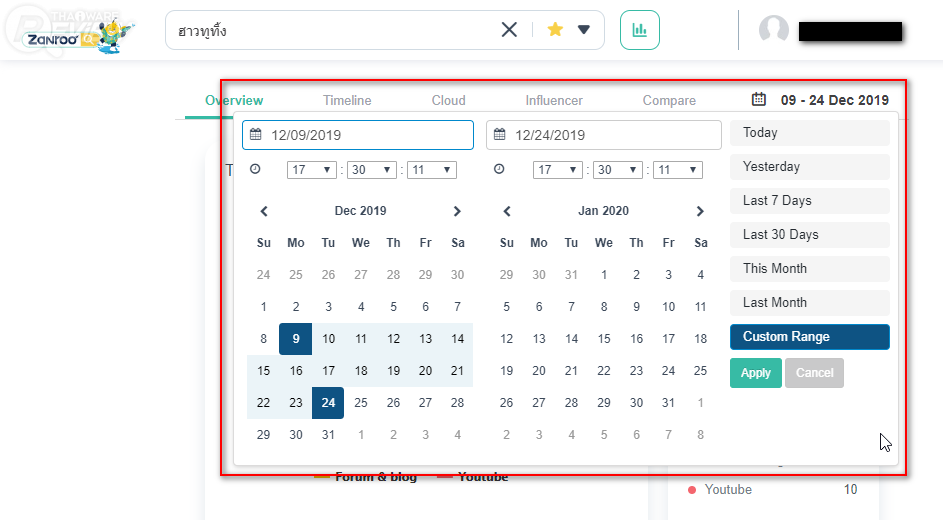This screenshot has width=943, height=520.
Task: Switch to the Overview tab
Action: click(234, 100)
